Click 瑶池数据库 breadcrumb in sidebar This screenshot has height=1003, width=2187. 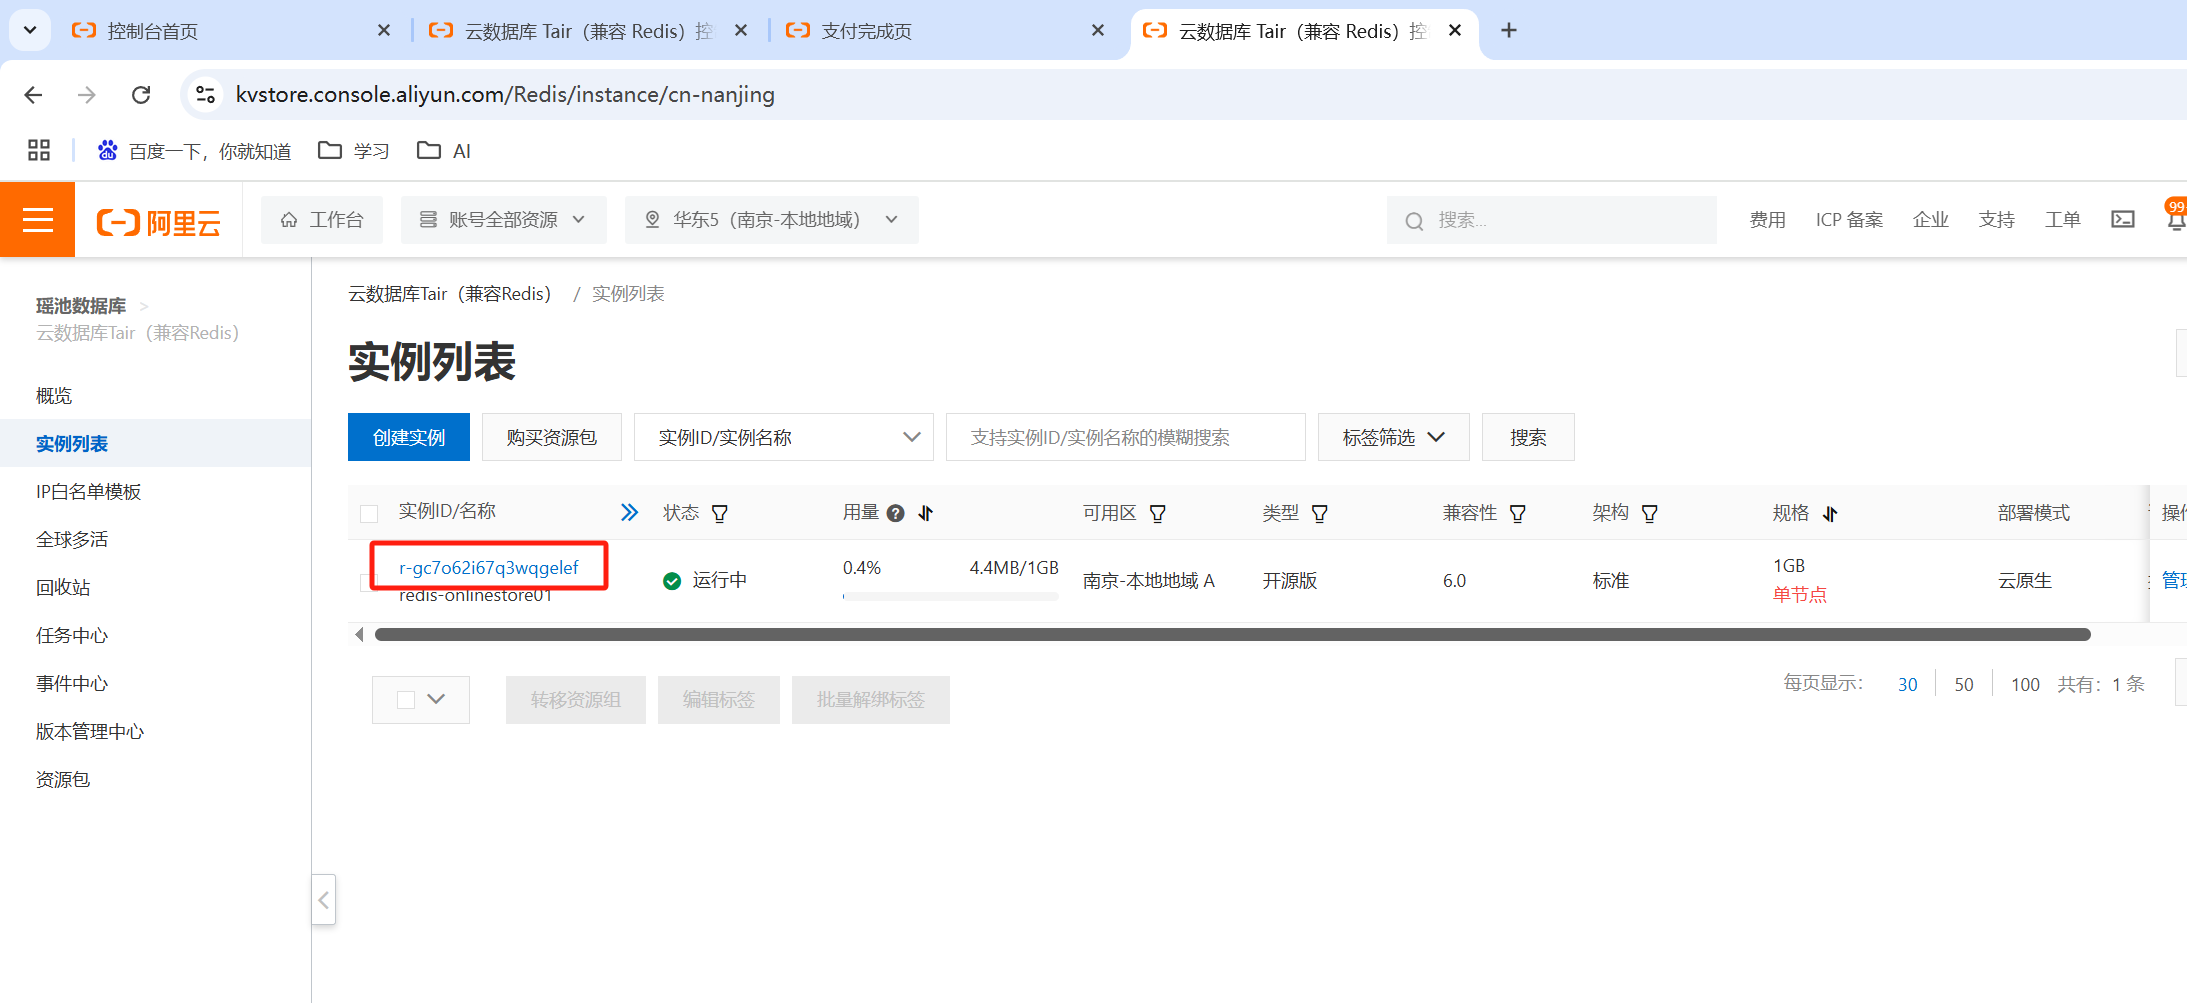(81, 306)
